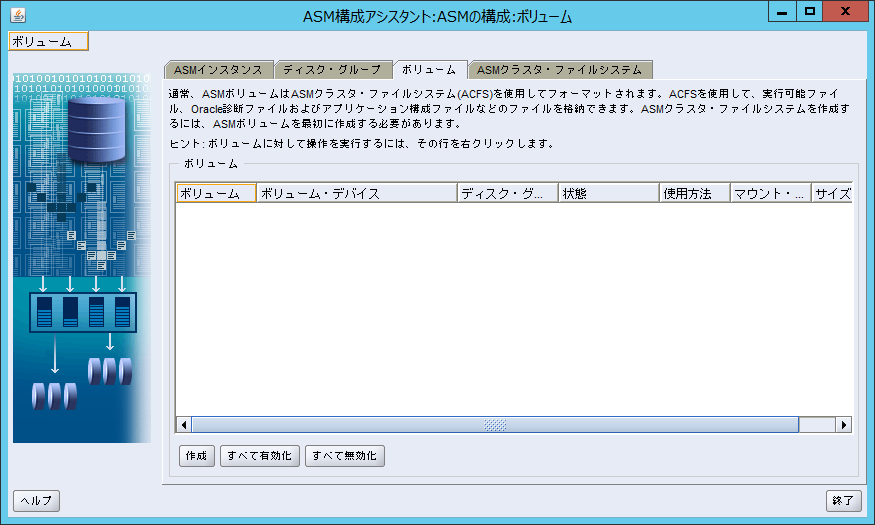875x525 pixels.
Task: Click the scroll left arrow of table
Action: pyautogui.click(x=184, y=425)
